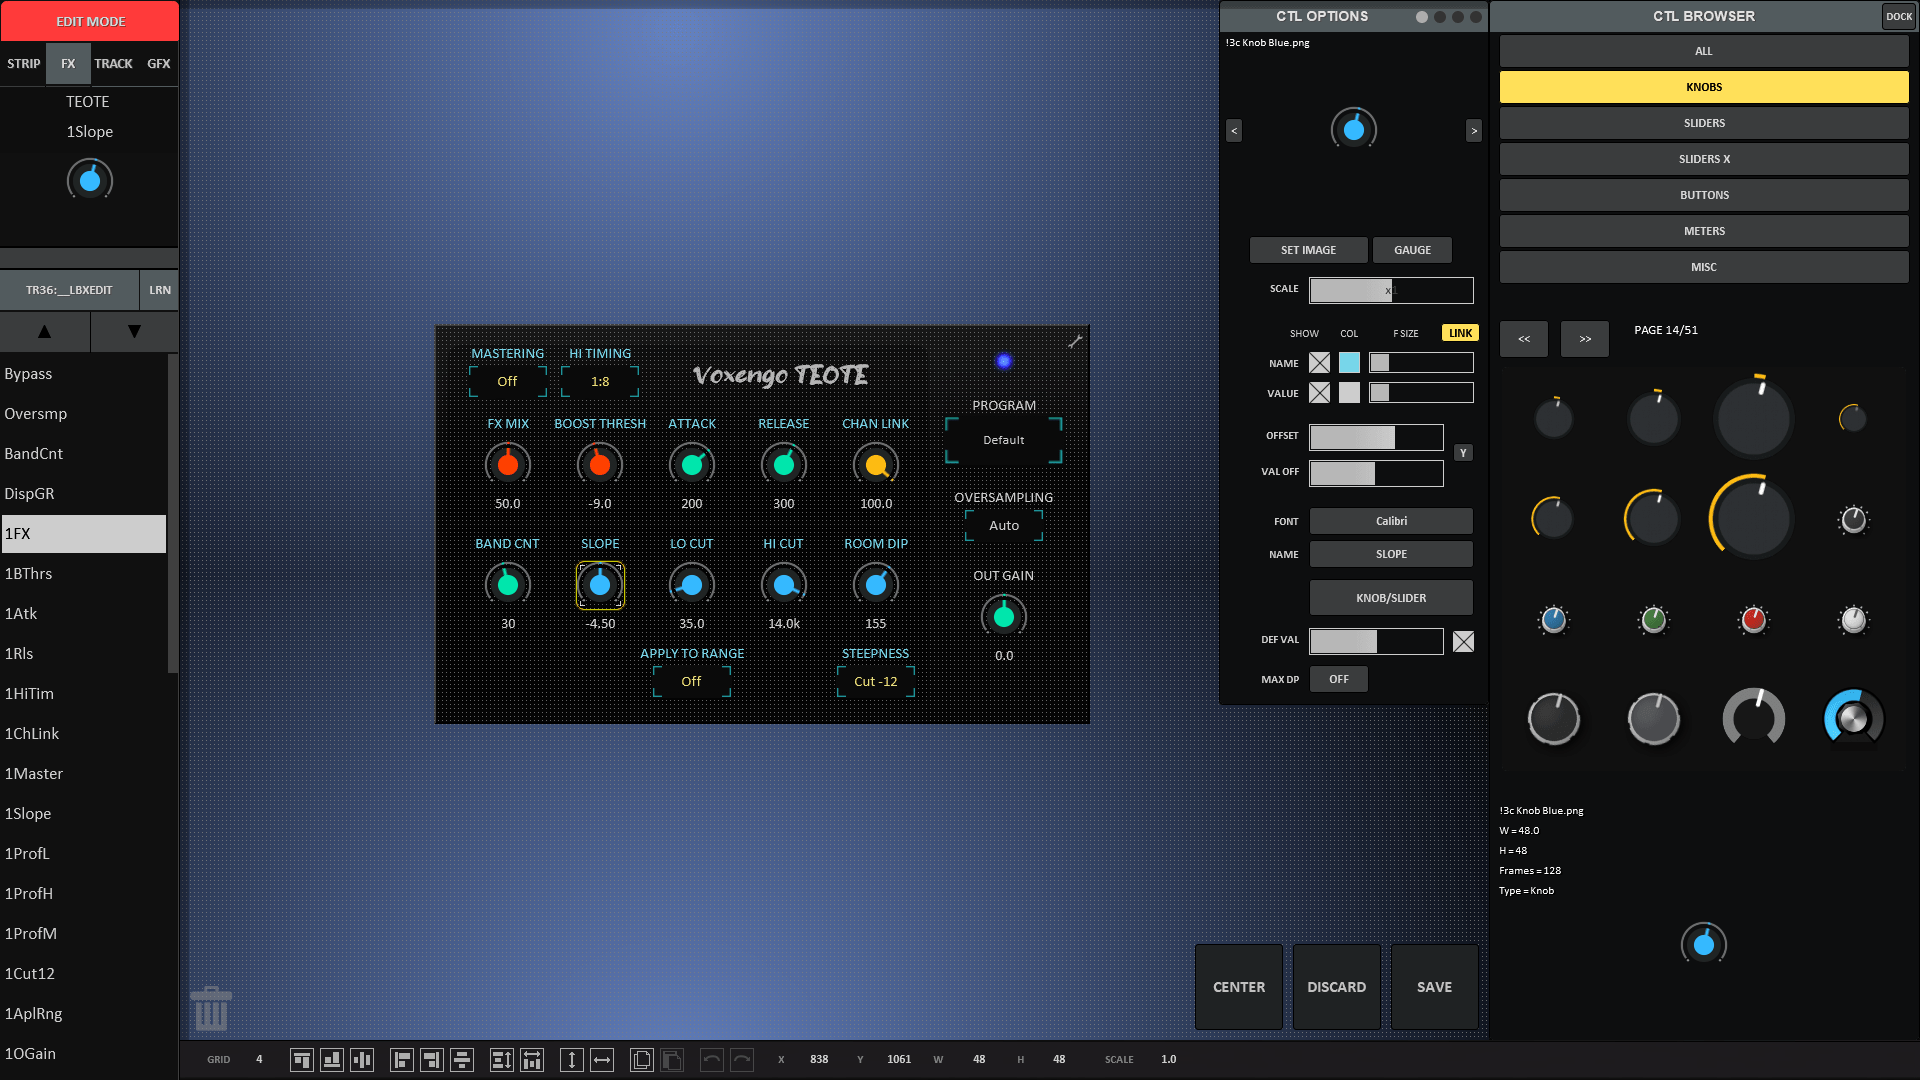Screen dimensions: 1920x1080
Task: Click the align bottom icon in bottom toolbar
Action: 331,1060
